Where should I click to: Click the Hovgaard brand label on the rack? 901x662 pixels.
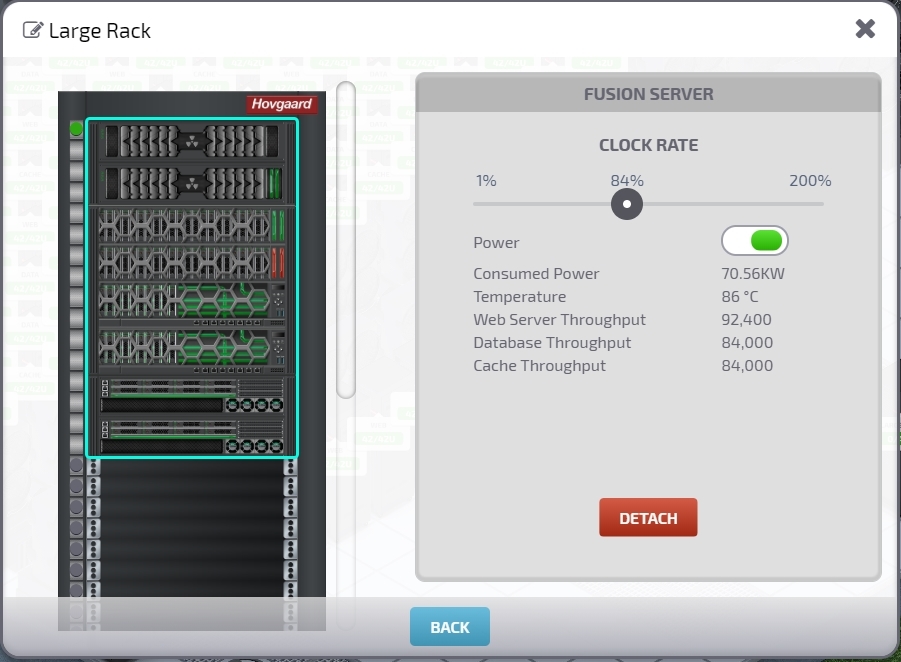(x=282, y=104)
